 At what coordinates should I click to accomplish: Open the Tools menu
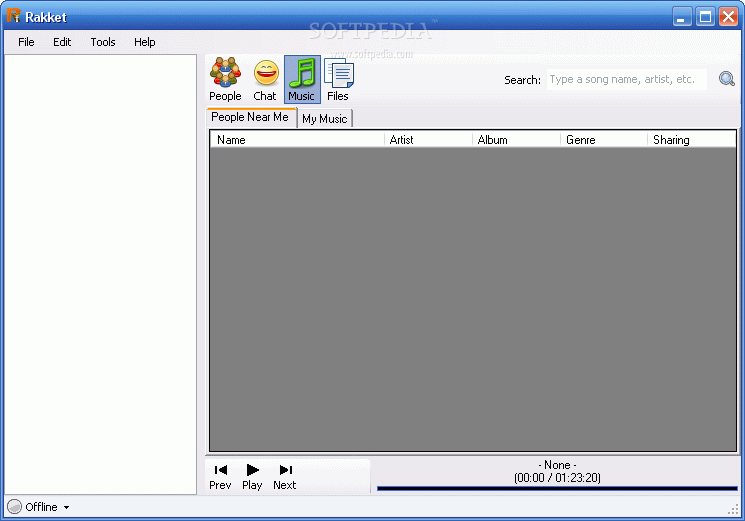(103, 42)
